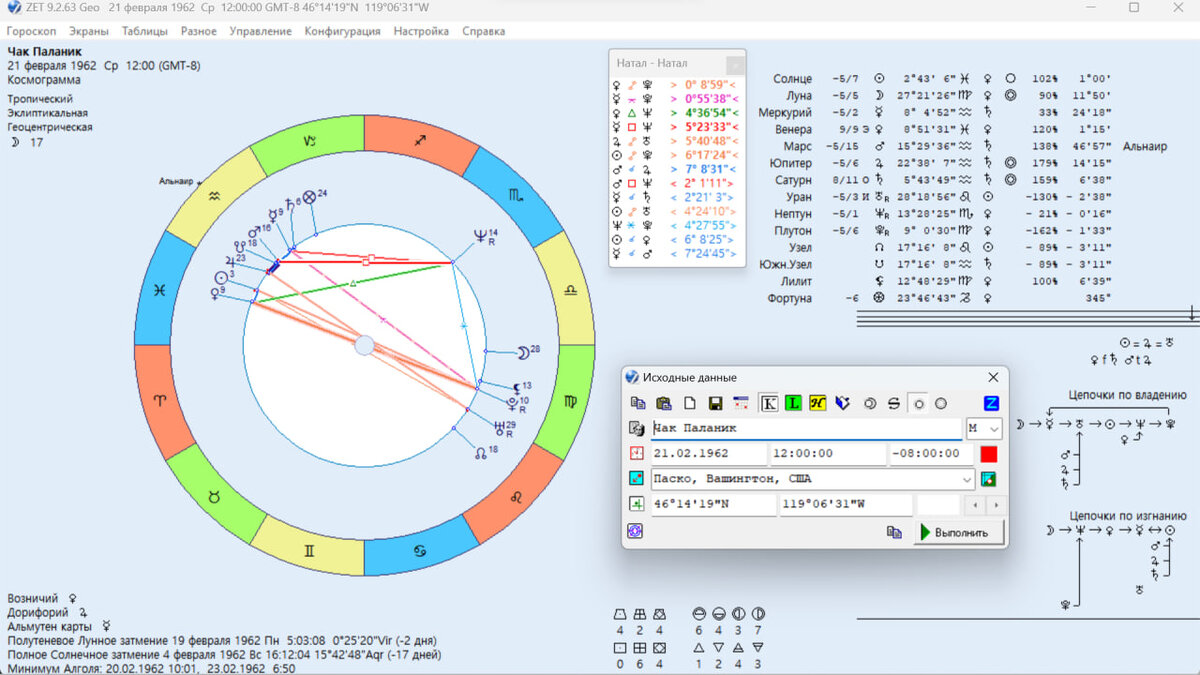Screen dimensions: 1200x675
Task: Close the Исходные данные dialog
Action: (993, 377)
